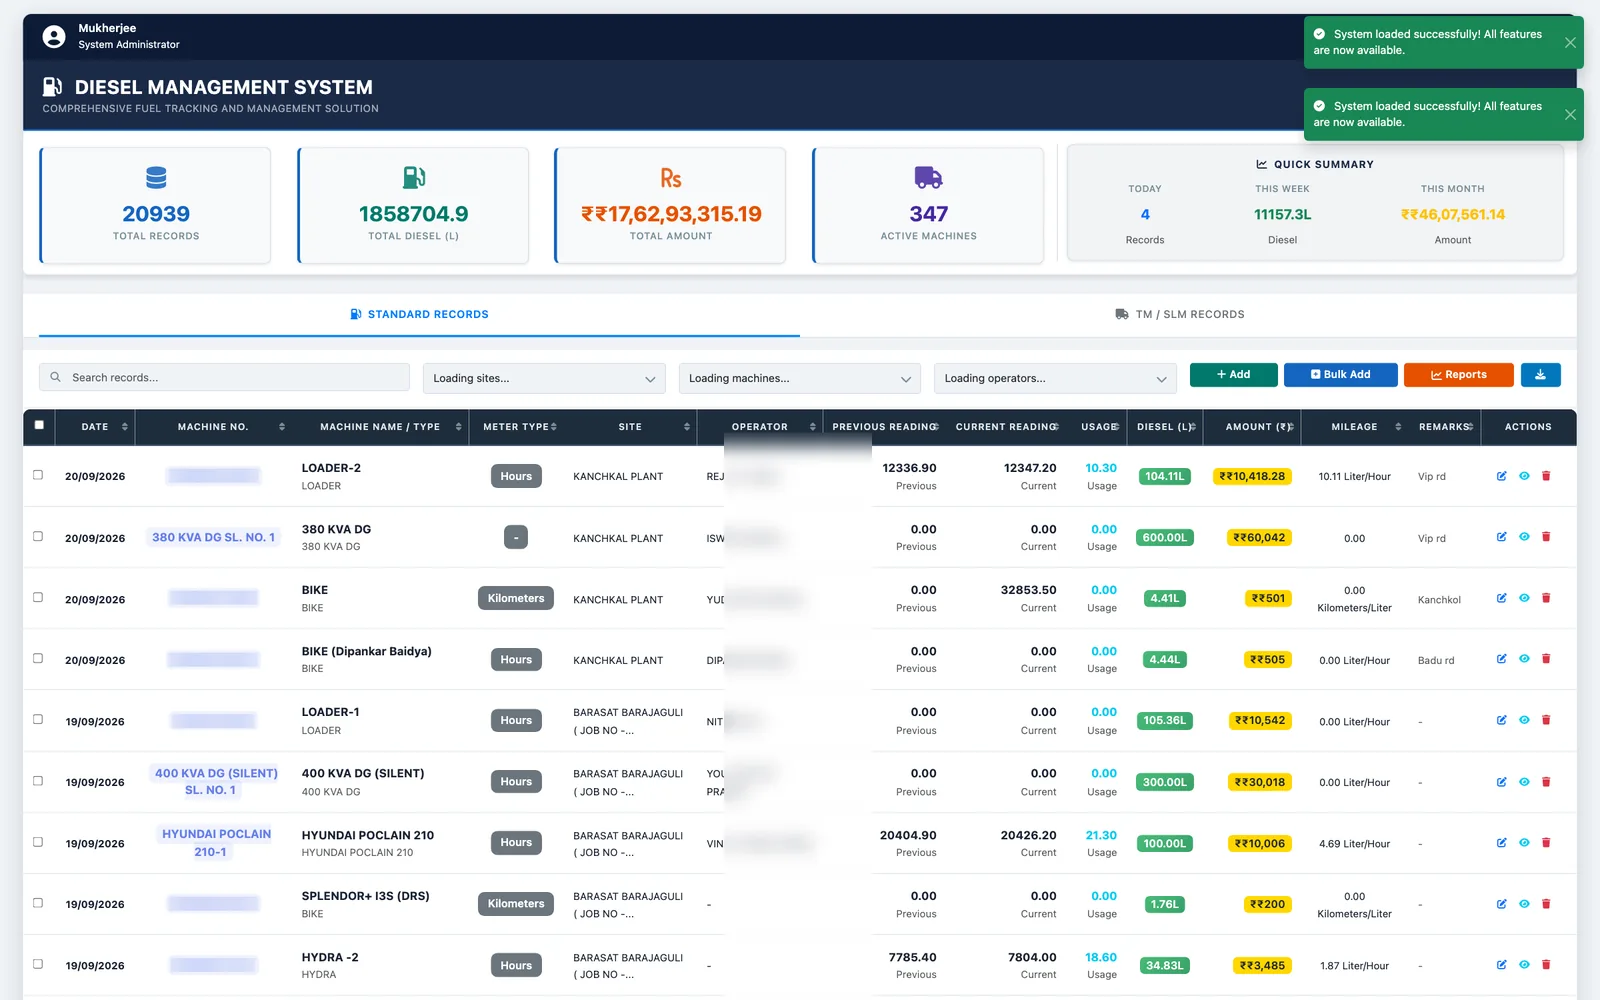
Task: Click the green Add button
Action: point(1233,375)
